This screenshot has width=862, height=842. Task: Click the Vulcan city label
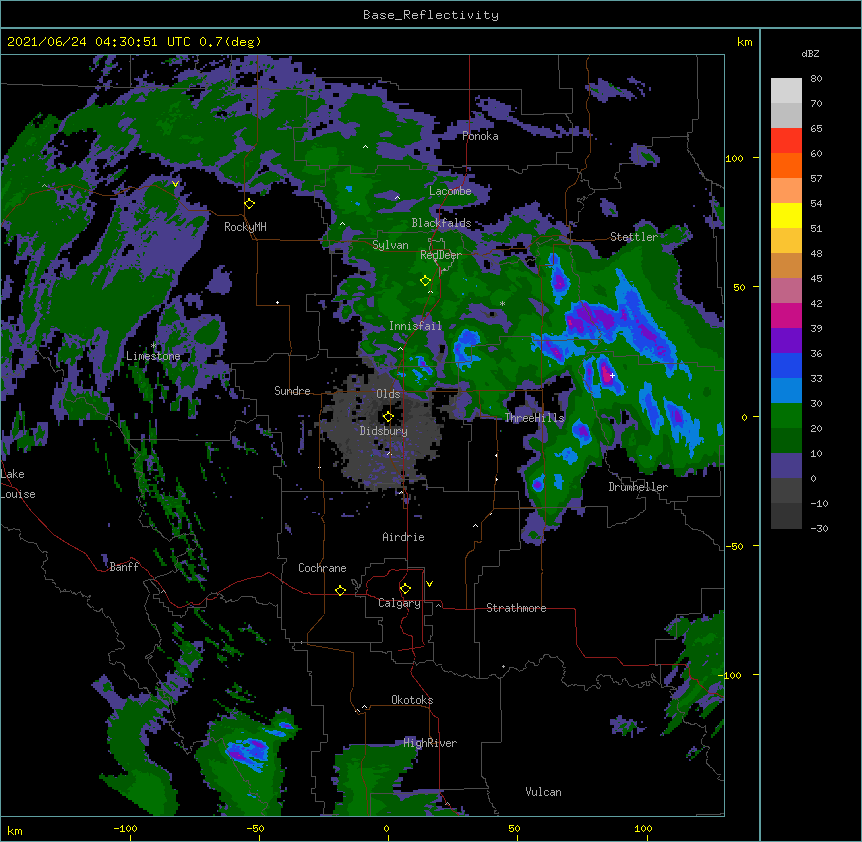coord(543,792)
